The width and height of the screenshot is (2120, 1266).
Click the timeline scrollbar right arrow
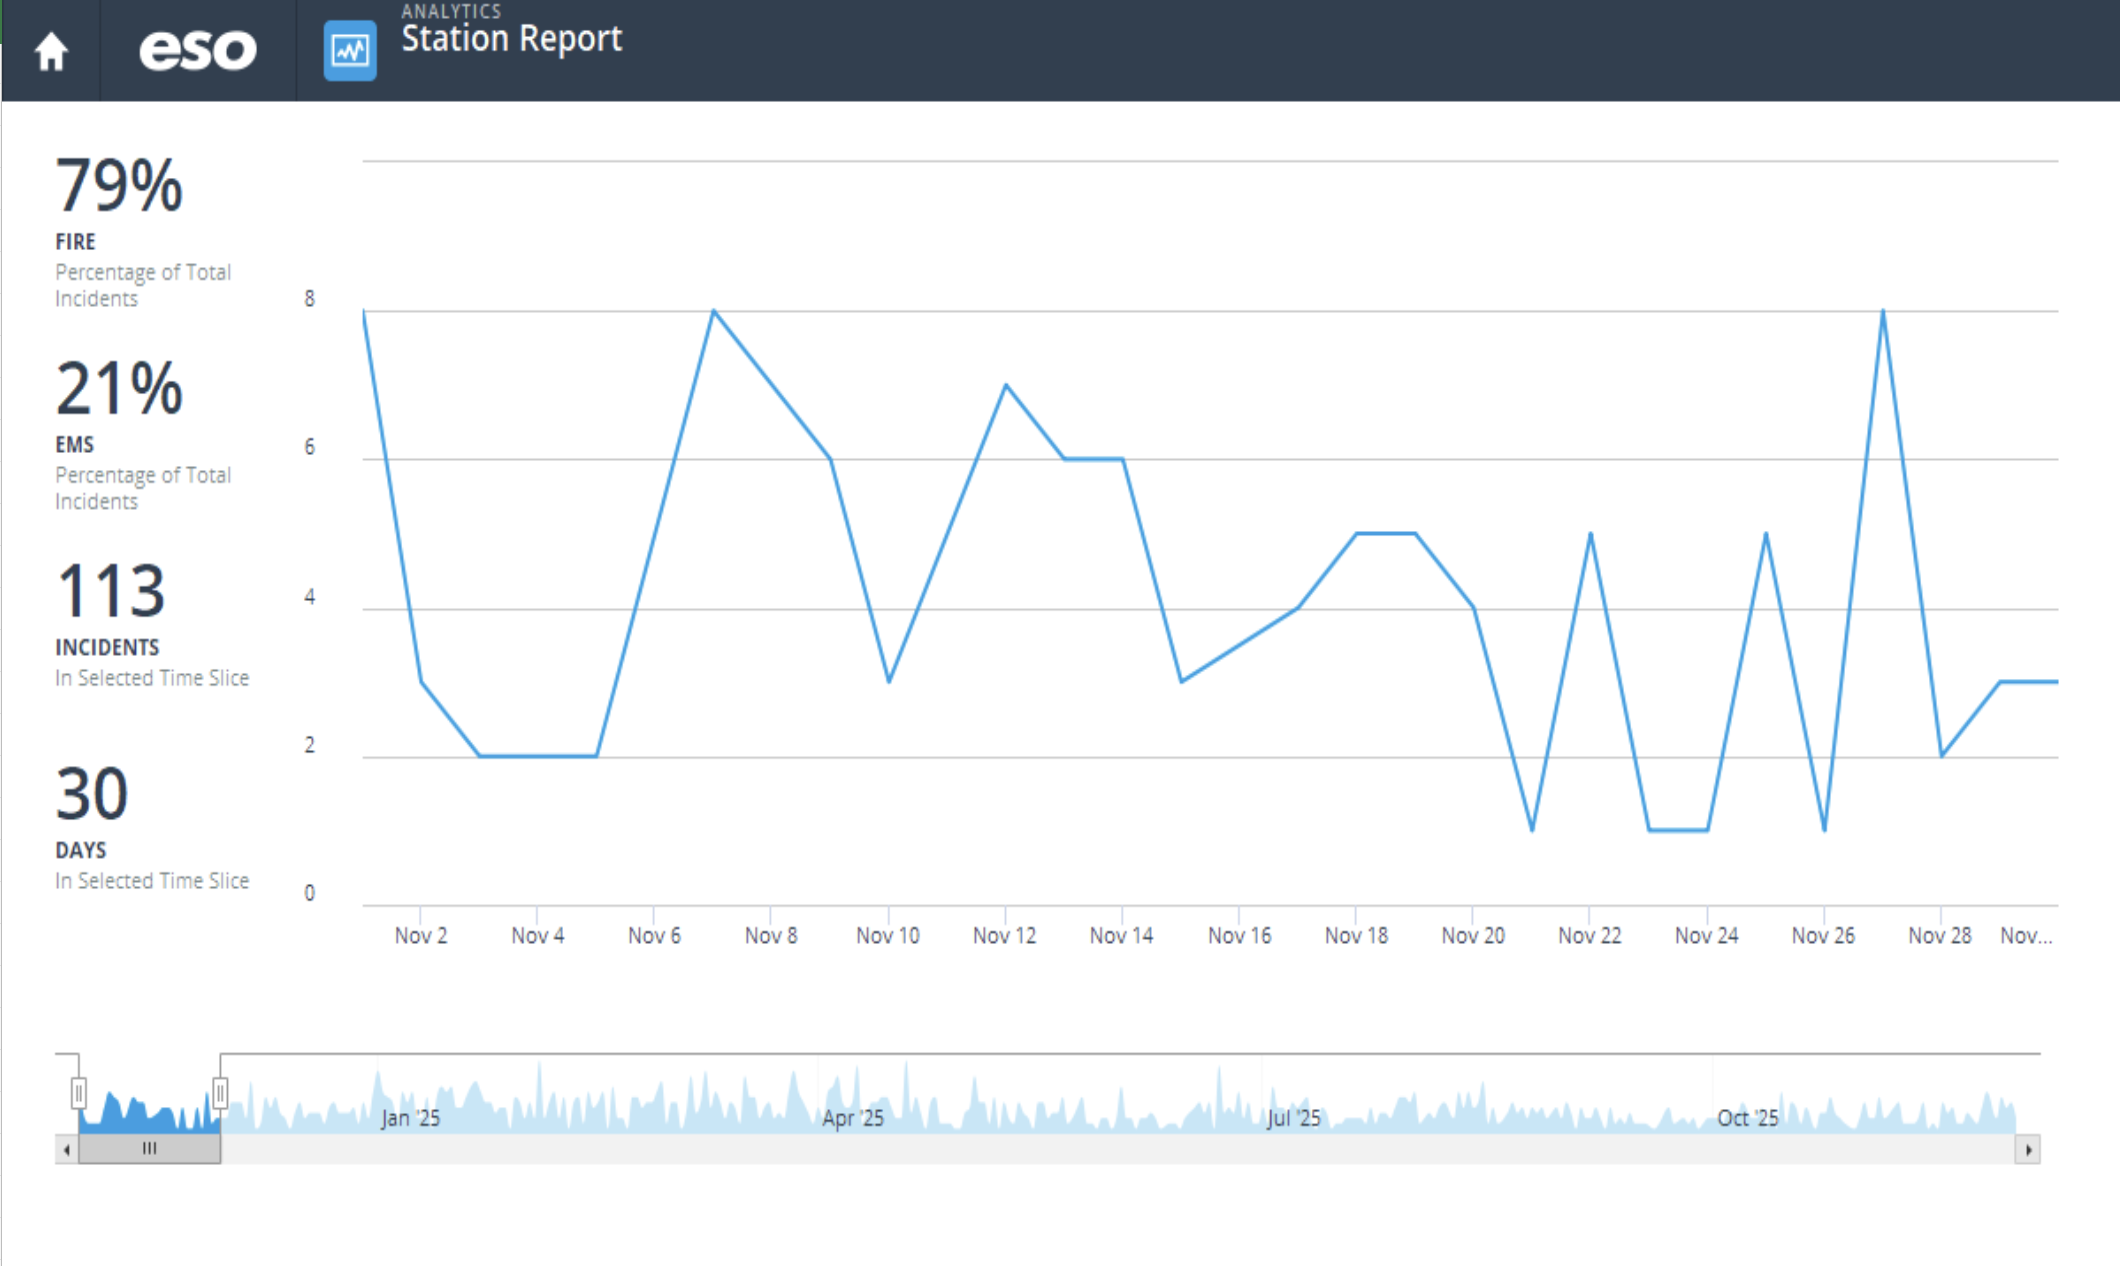[2027, 1149]
